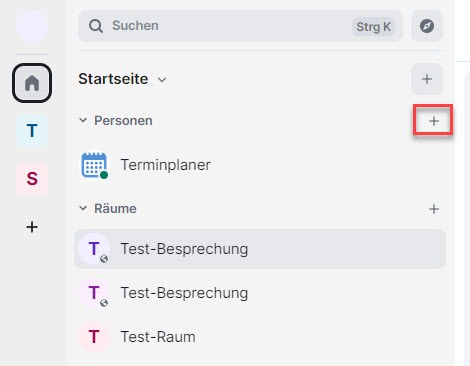
Task: Expand the Startseite dropdown chevron
Action: pos(162,80)
